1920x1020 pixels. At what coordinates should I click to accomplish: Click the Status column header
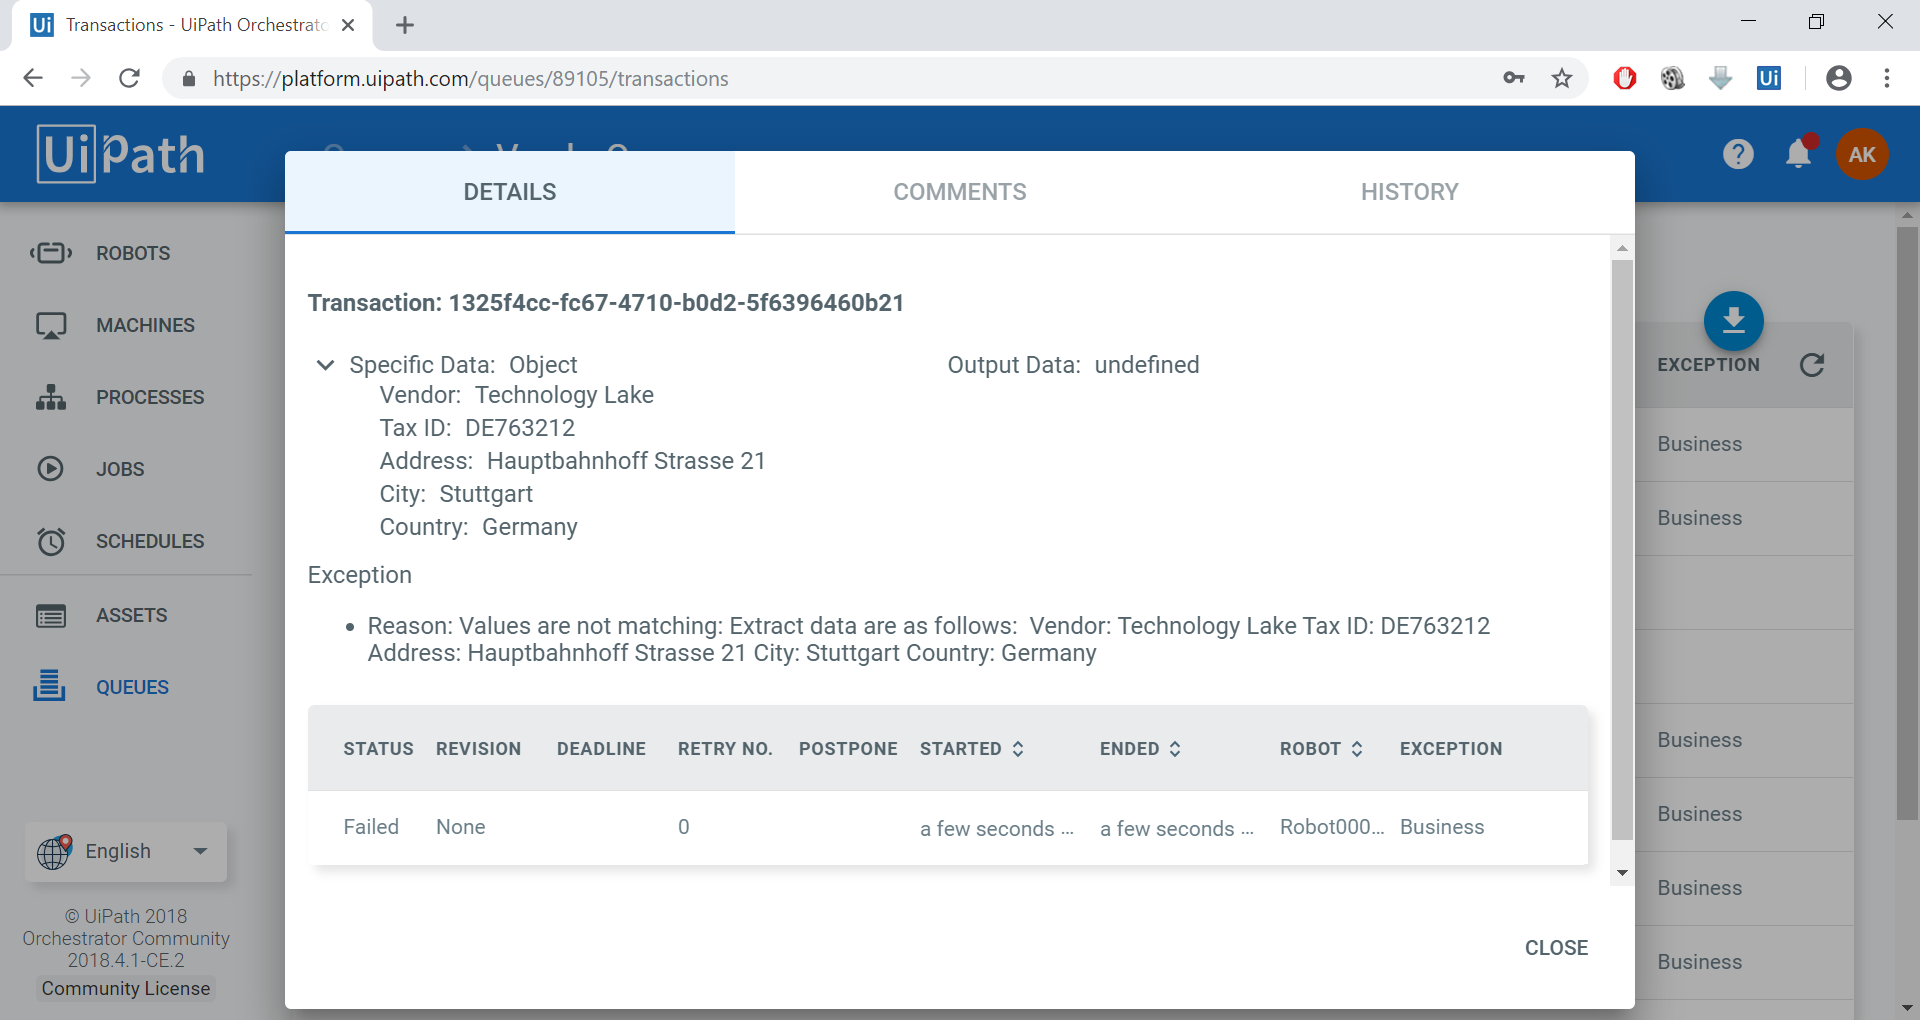click(x=378, y=749)
